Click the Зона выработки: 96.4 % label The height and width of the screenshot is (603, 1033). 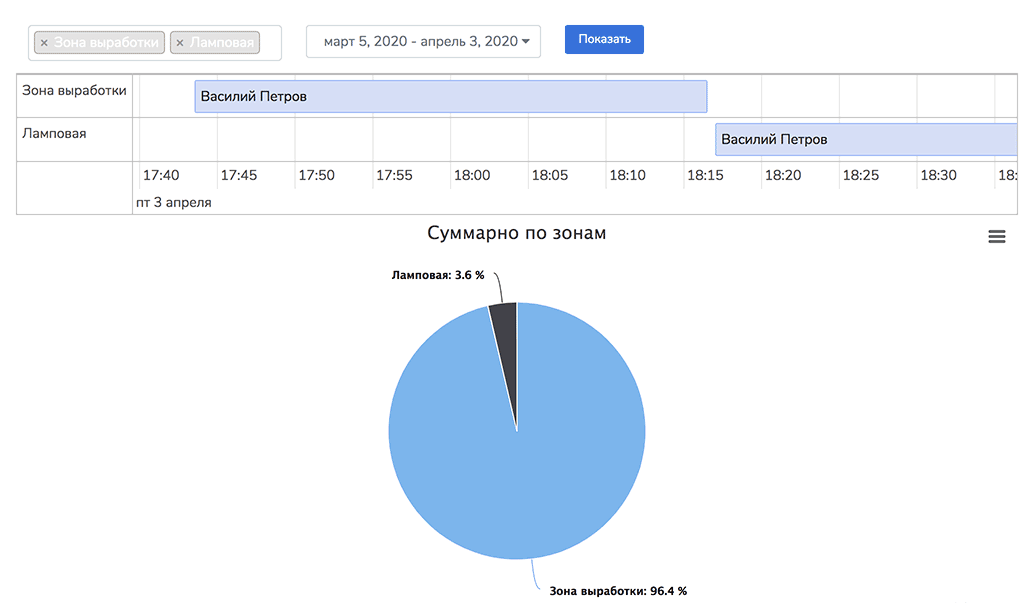click(617, 591)
